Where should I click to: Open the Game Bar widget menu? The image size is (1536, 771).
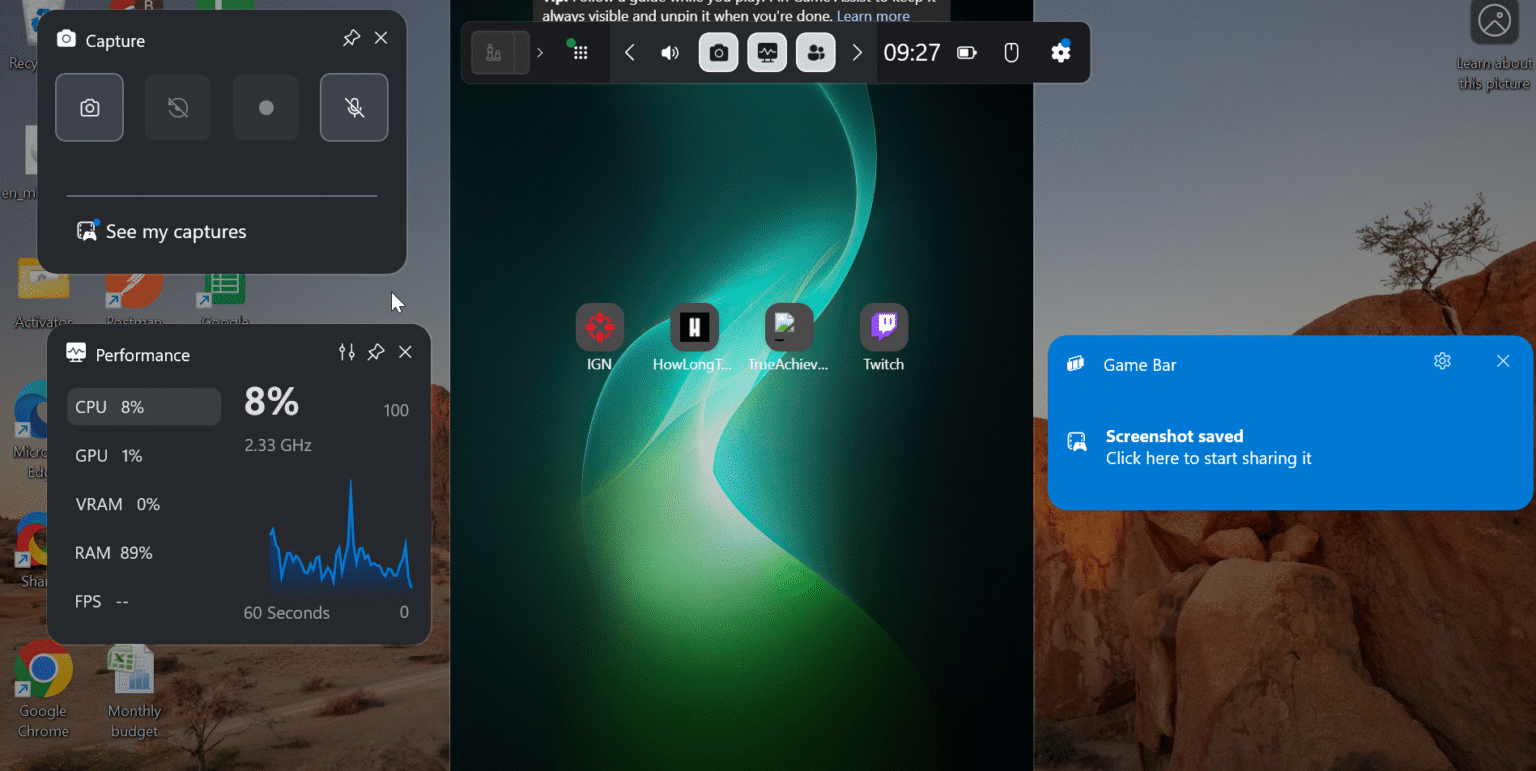pos(580,52)
